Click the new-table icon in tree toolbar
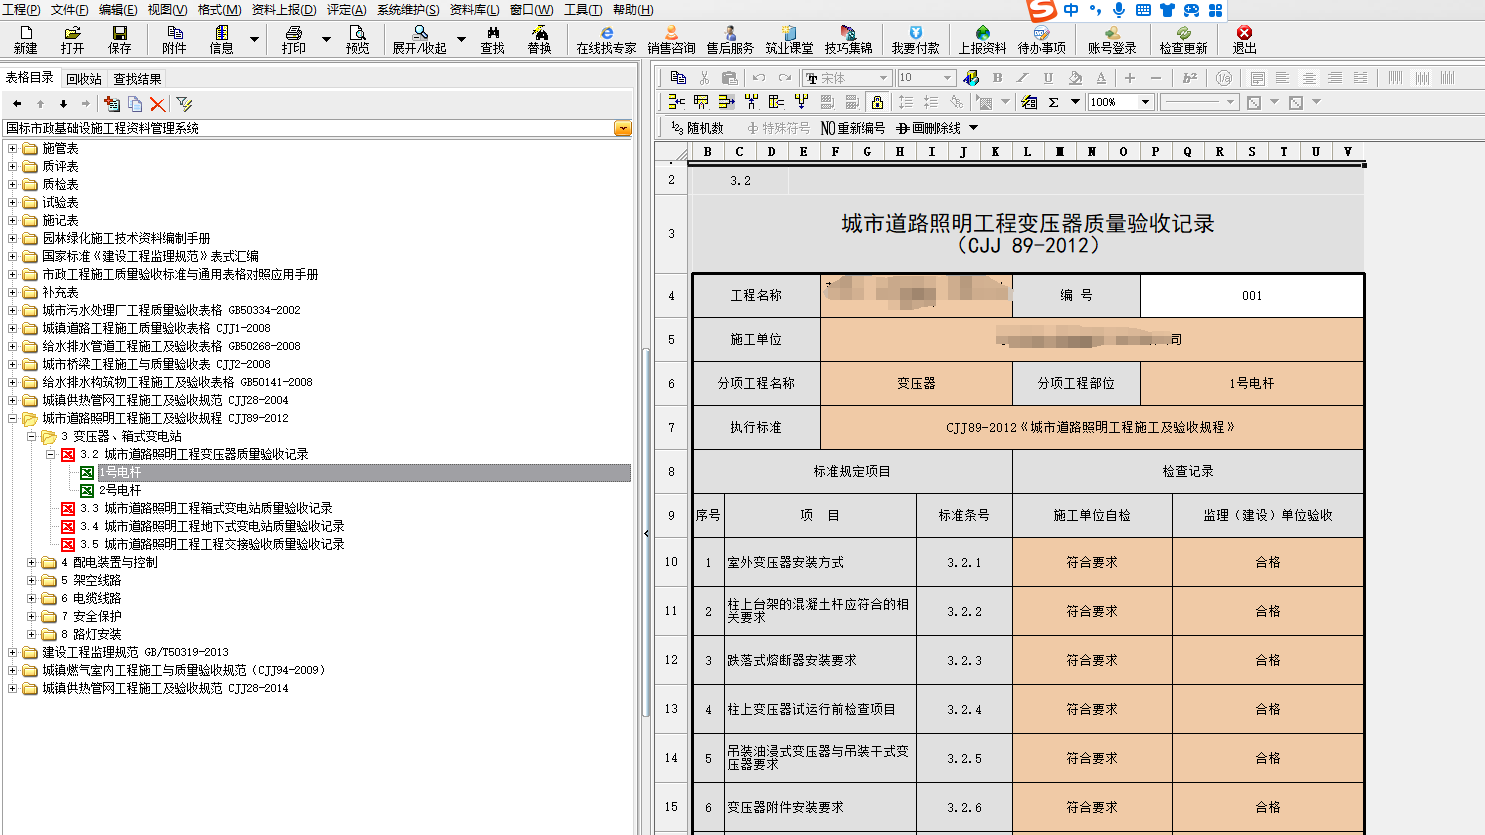This screenshot has width=1485, height=835. tap(111, 104)
